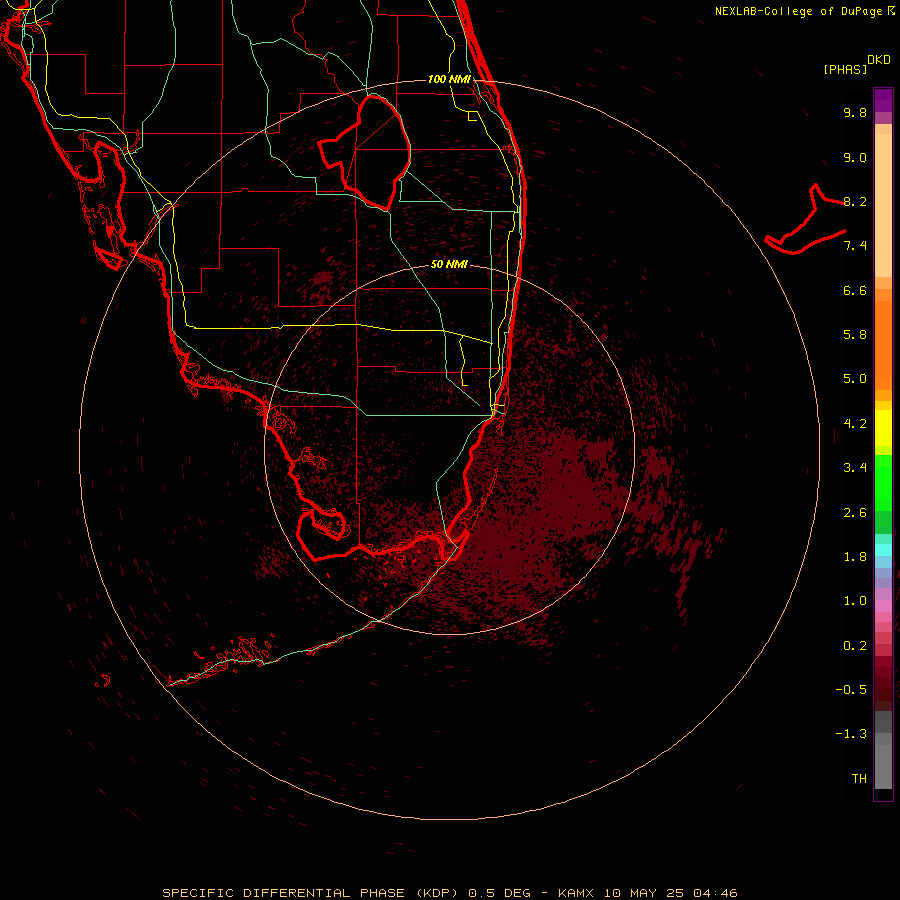The width and height of the screenshot is (900, 900).
Task: Click the 1.8 legend value
Action: click(x=855, y=557)
